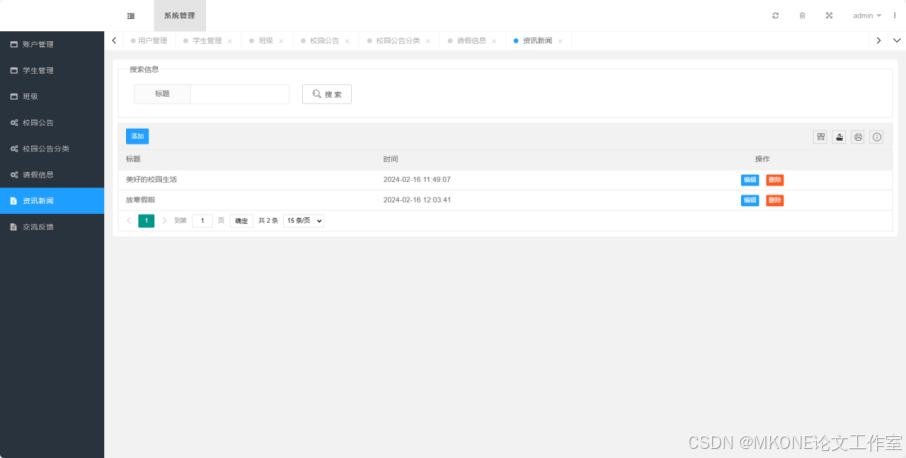Click the 2024-02-16 12:03:41 time cell
This screenshot has height=458, width=906.
coord(417,200)
